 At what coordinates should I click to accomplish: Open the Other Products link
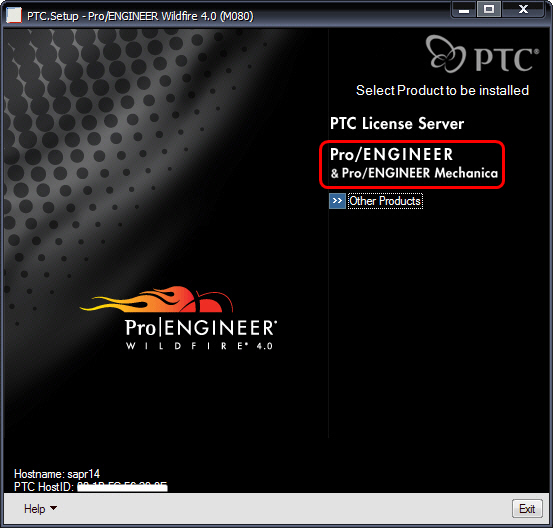click(x=385, y=201)
